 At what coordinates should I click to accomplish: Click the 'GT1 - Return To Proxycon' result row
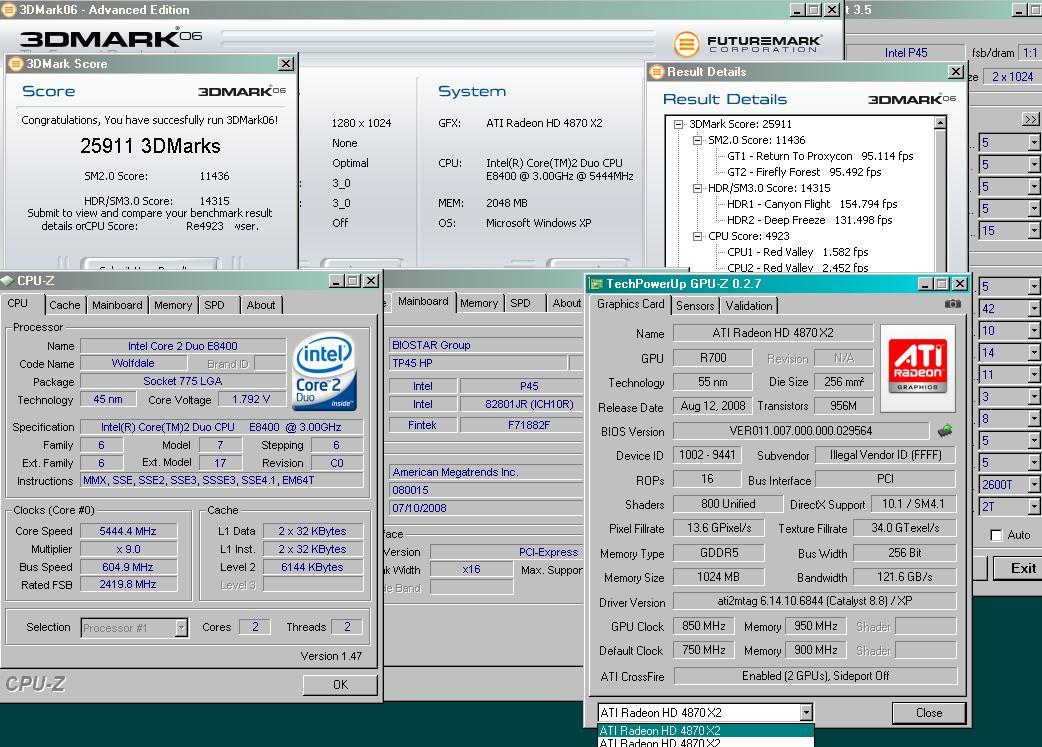[820, 156]
